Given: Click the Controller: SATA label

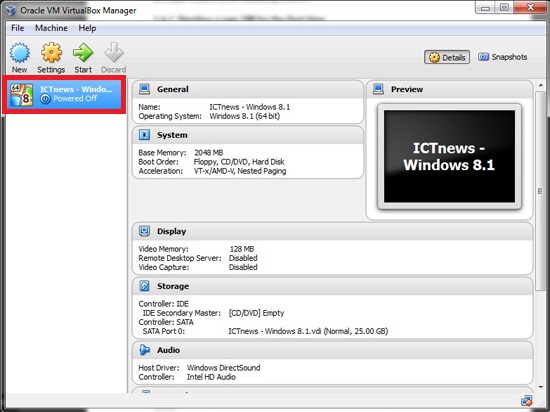Looking at the screenshot, I should coord(166,322).
